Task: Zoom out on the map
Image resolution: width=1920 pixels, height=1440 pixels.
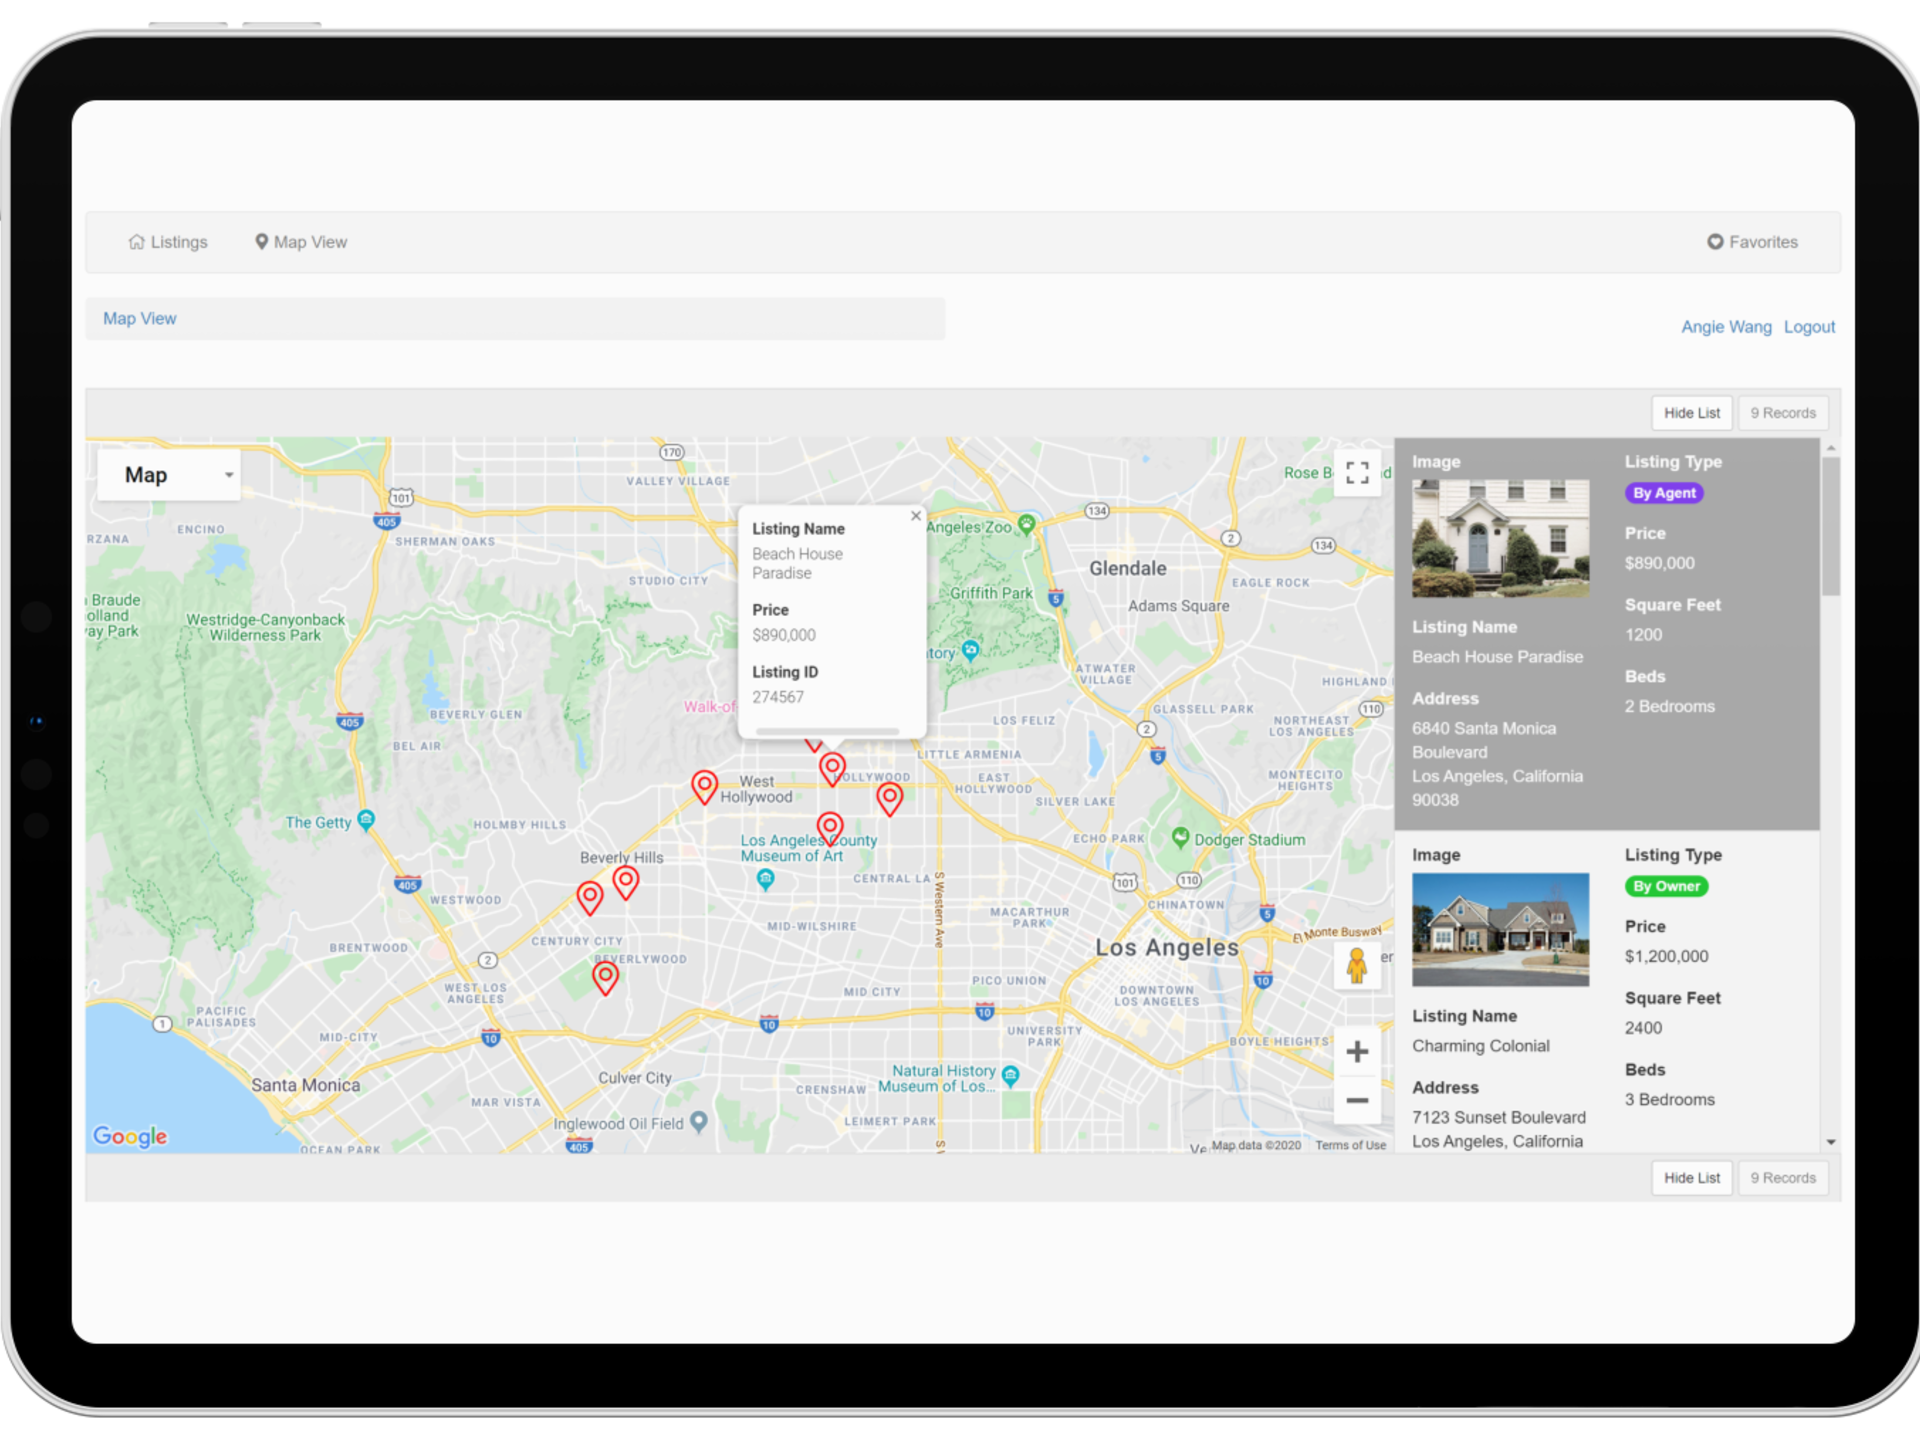Action: 1357,1100
